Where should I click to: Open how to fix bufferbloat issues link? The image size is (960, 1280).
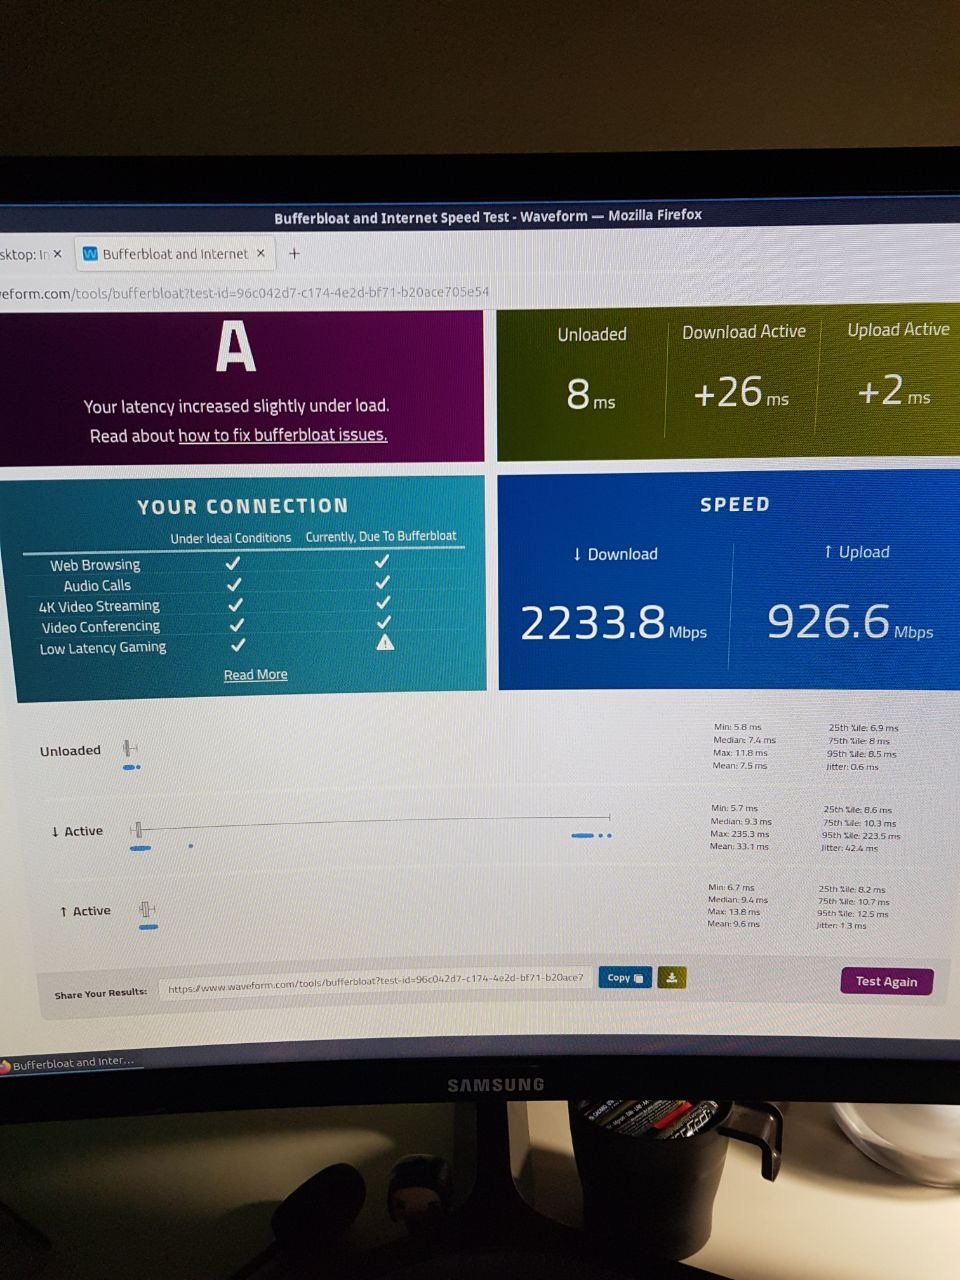pos(282,435)
